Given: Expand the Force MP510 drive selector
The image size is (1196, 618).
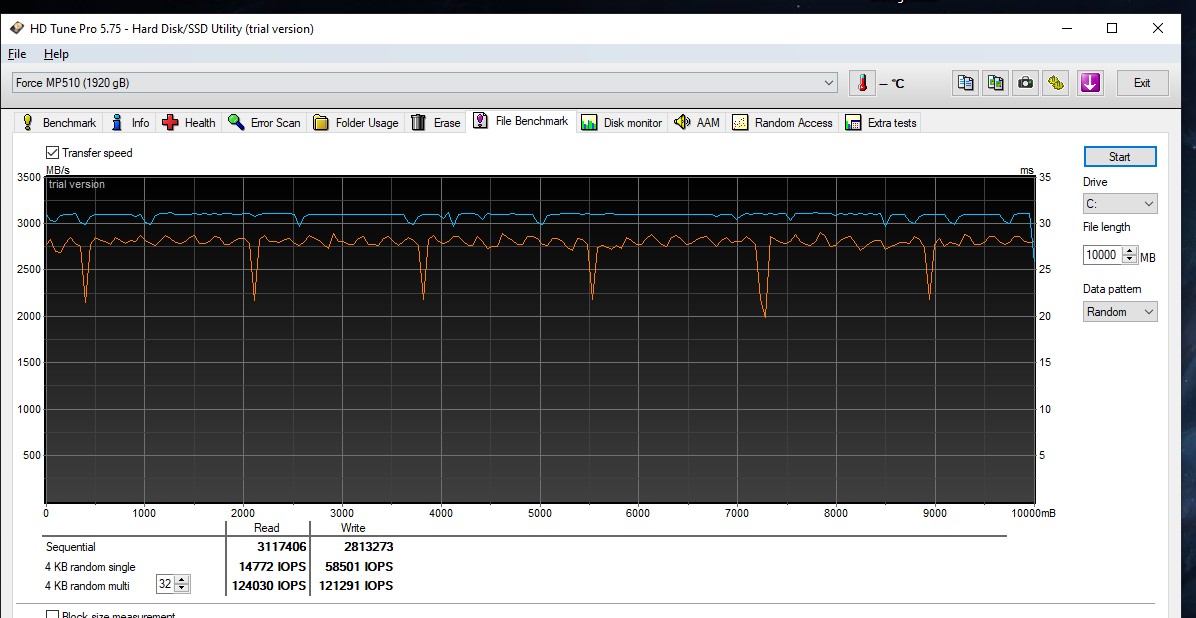Looking at the screenshot, I should (x=425, y=82).
